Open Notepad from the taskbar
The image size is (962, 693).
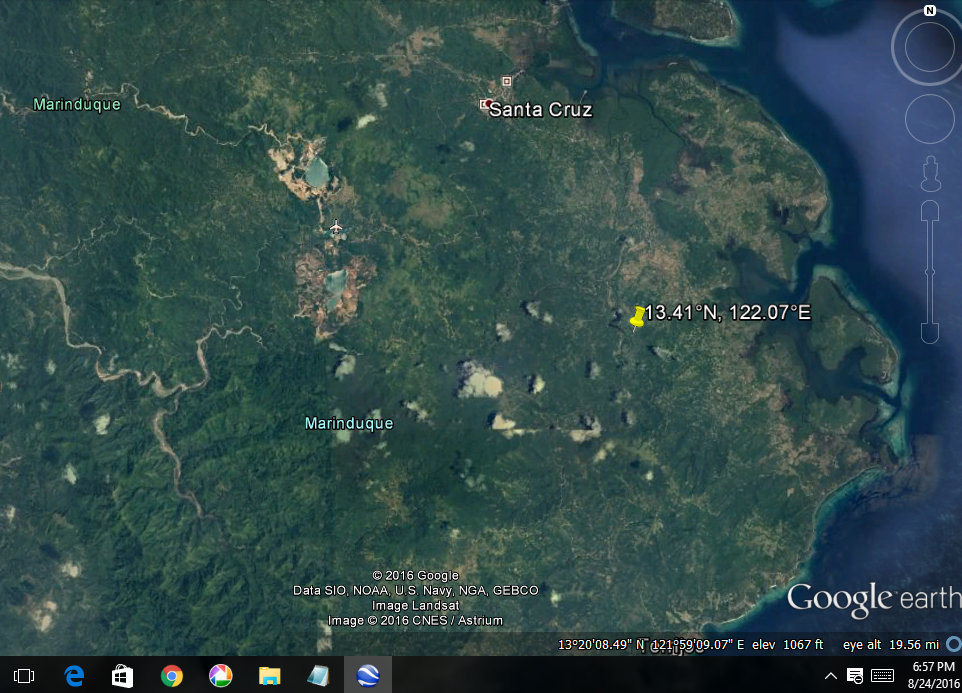tap(319, 676)
